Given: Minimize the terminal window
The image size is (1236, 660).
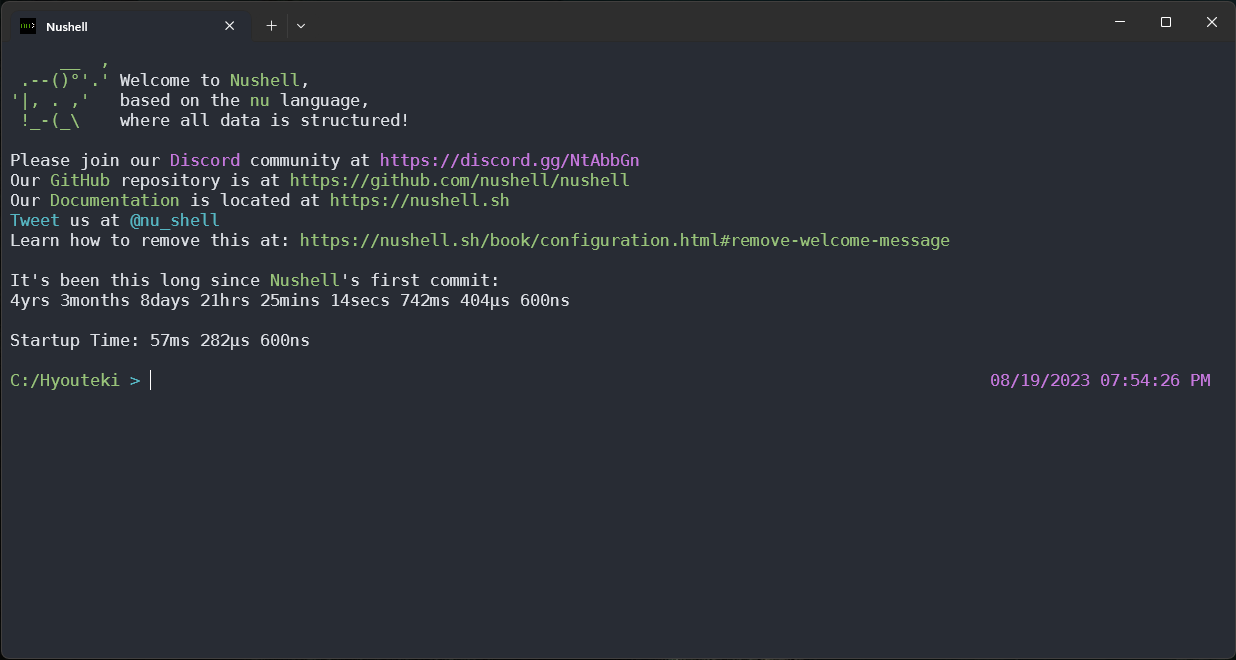Looking at the screenshot, I should pyautogui.click(x=1119, y=21).
